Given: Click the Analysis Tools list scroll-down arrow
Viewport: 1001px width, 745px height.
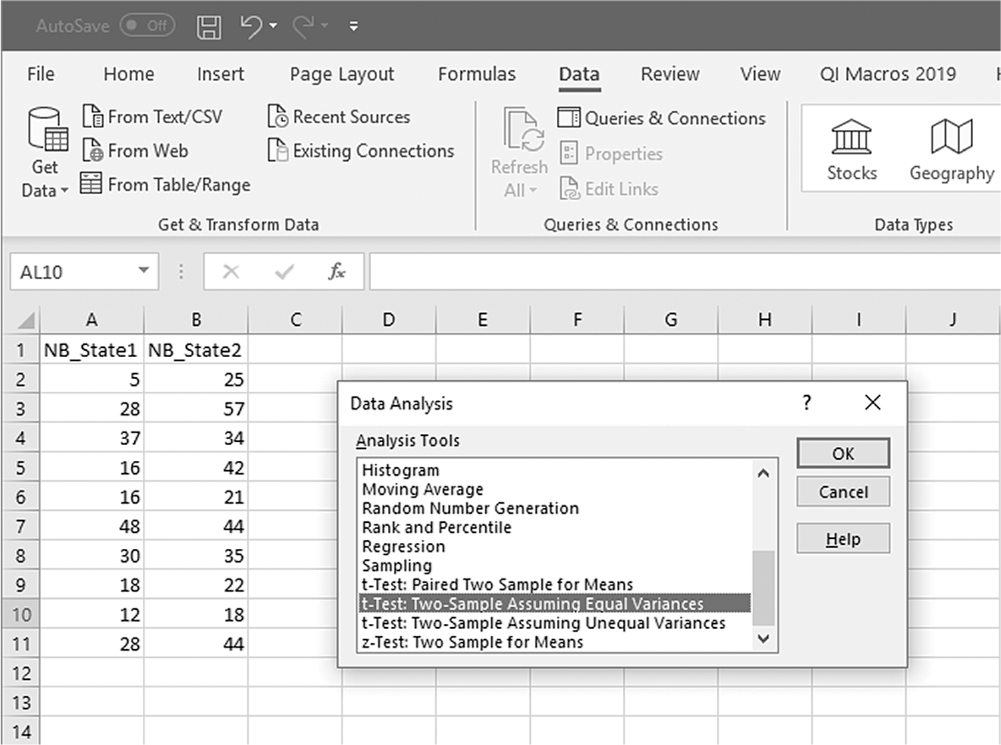Looking at the screenshot, I should pos(764,638).
